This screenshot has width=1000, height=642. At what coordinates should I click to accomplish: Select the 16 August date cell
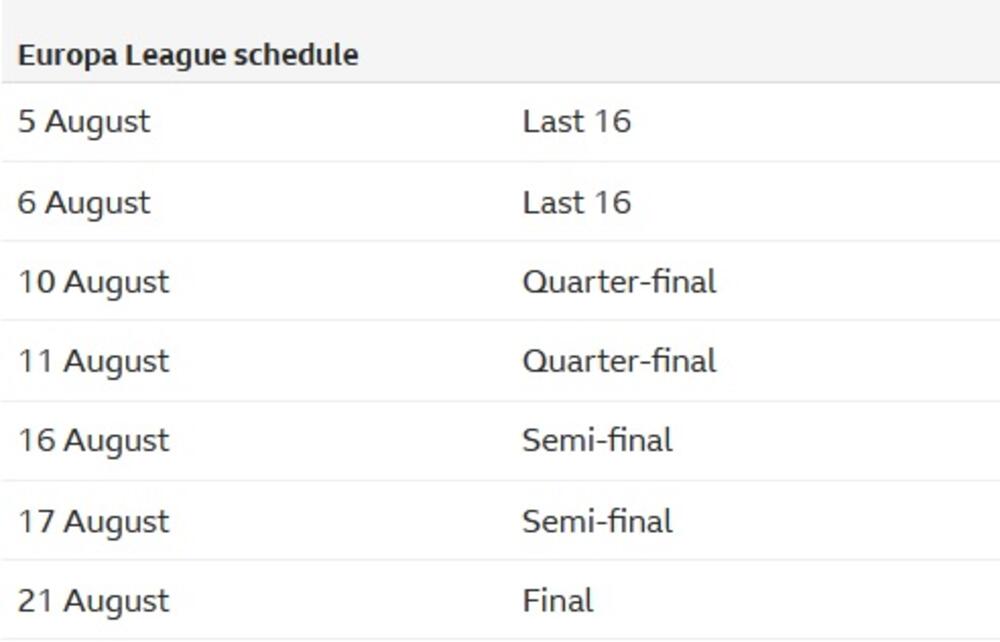click(94, 441)
